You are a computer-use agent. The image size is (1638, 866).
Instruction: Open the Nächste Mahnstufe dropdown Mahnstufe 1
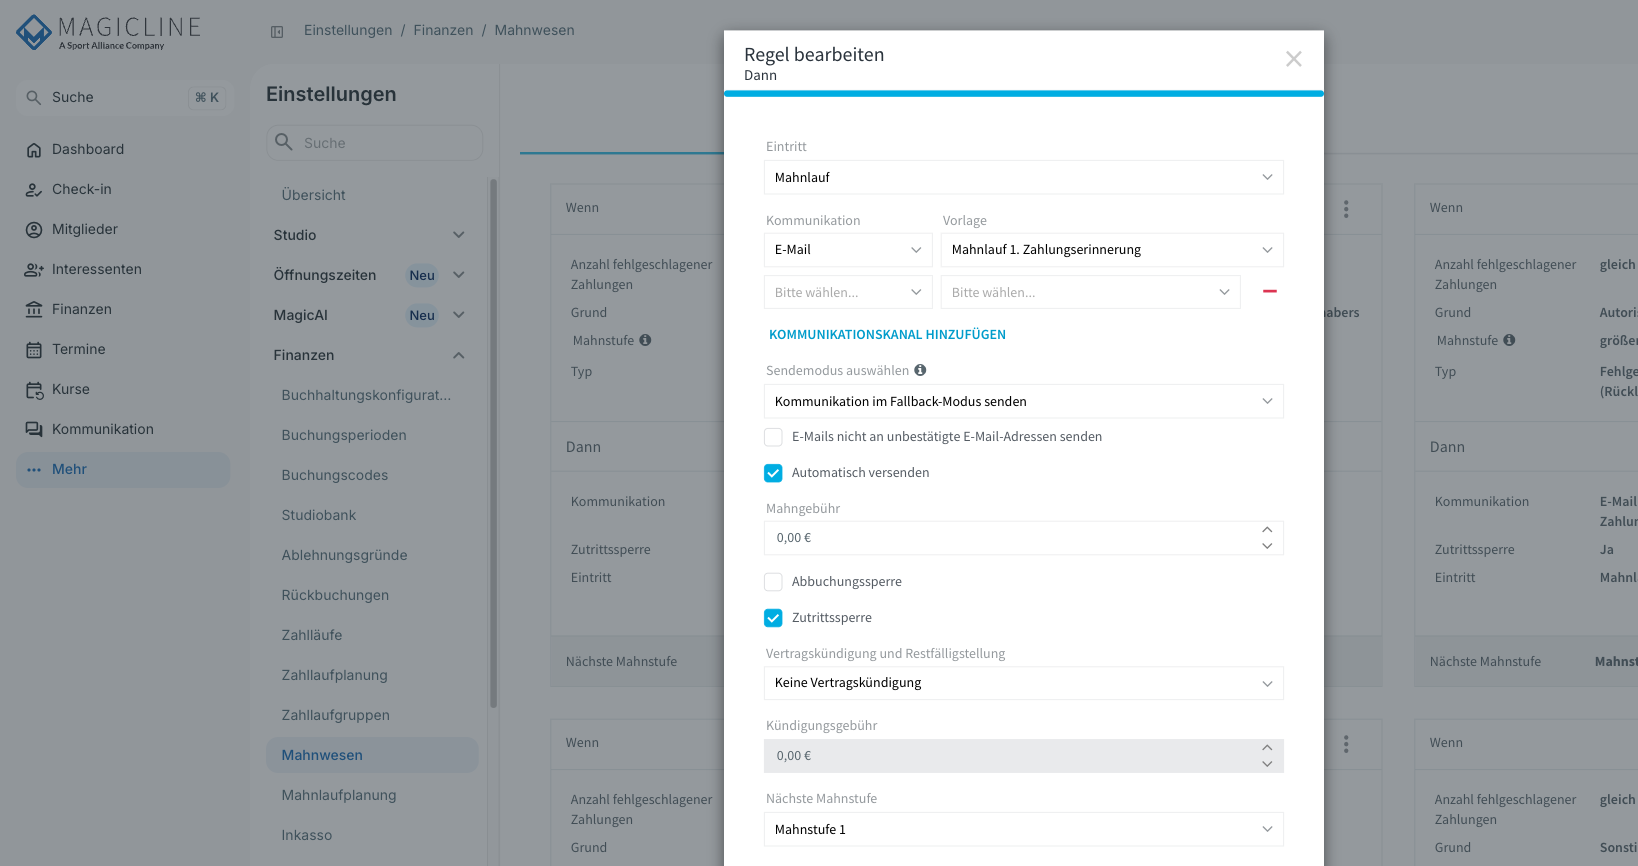1024,829
